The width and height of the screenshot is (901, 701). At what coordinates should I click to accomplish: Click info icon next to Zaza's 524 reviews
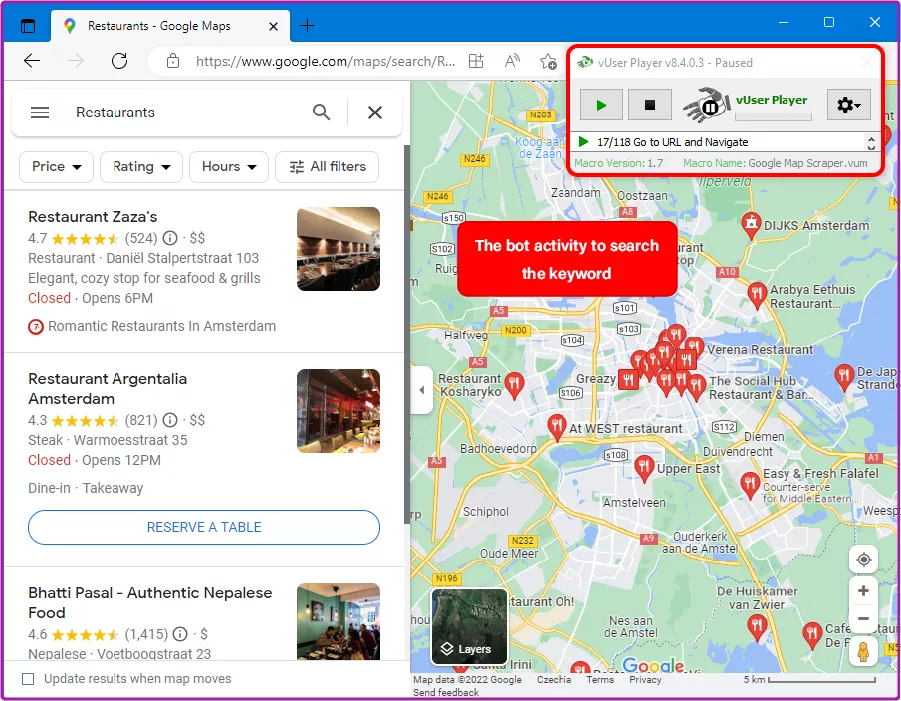click(170, 238)
